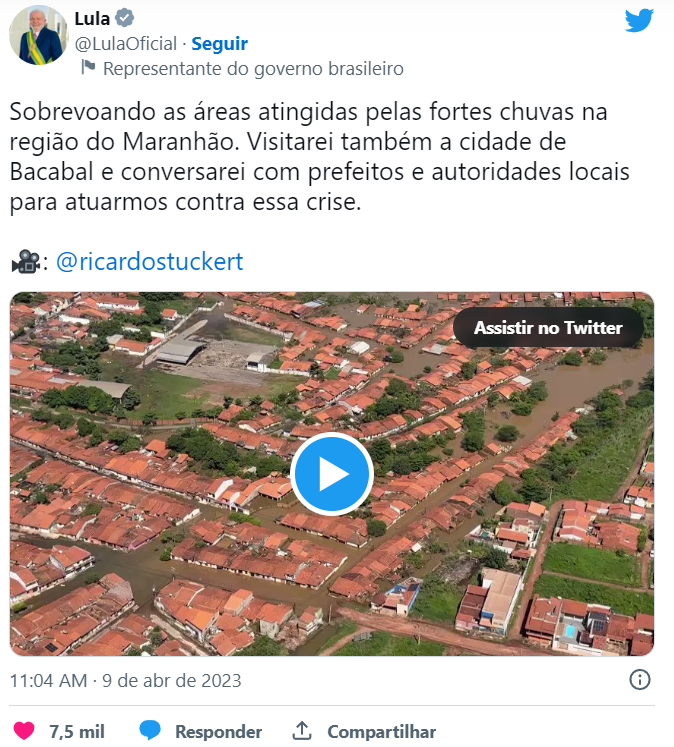Viewport: 674px width, 747px height.
Task: Follow the account via Seguir
Action: click(x=220, y=44)
